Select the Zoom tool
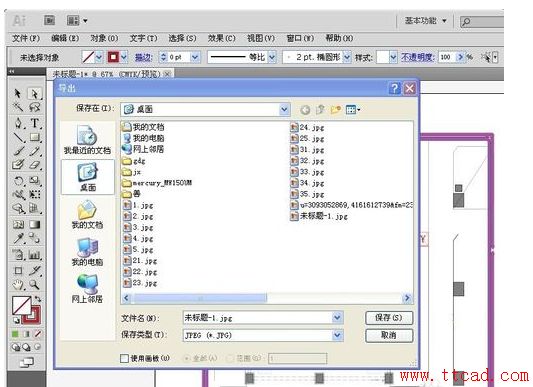533x387 pixels. tap(35, 285)
